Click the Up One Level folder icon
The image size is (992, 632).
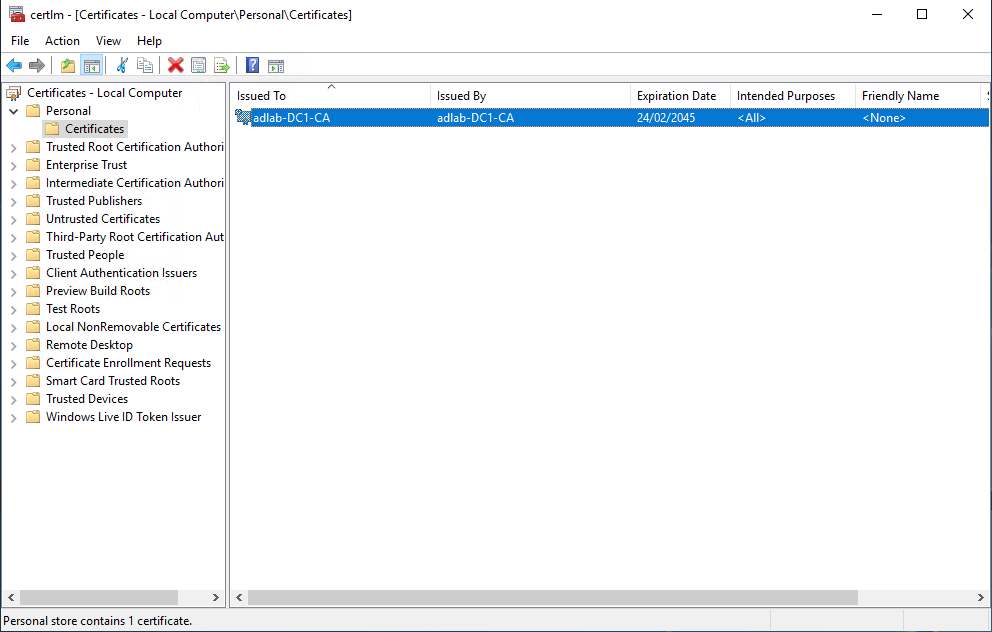tap(66, 65)
